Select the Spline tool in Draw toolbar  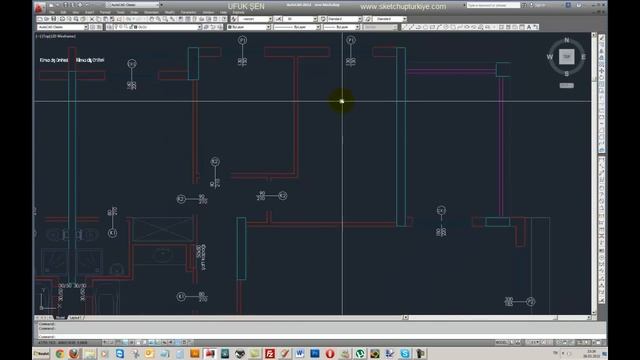point(460,27)
